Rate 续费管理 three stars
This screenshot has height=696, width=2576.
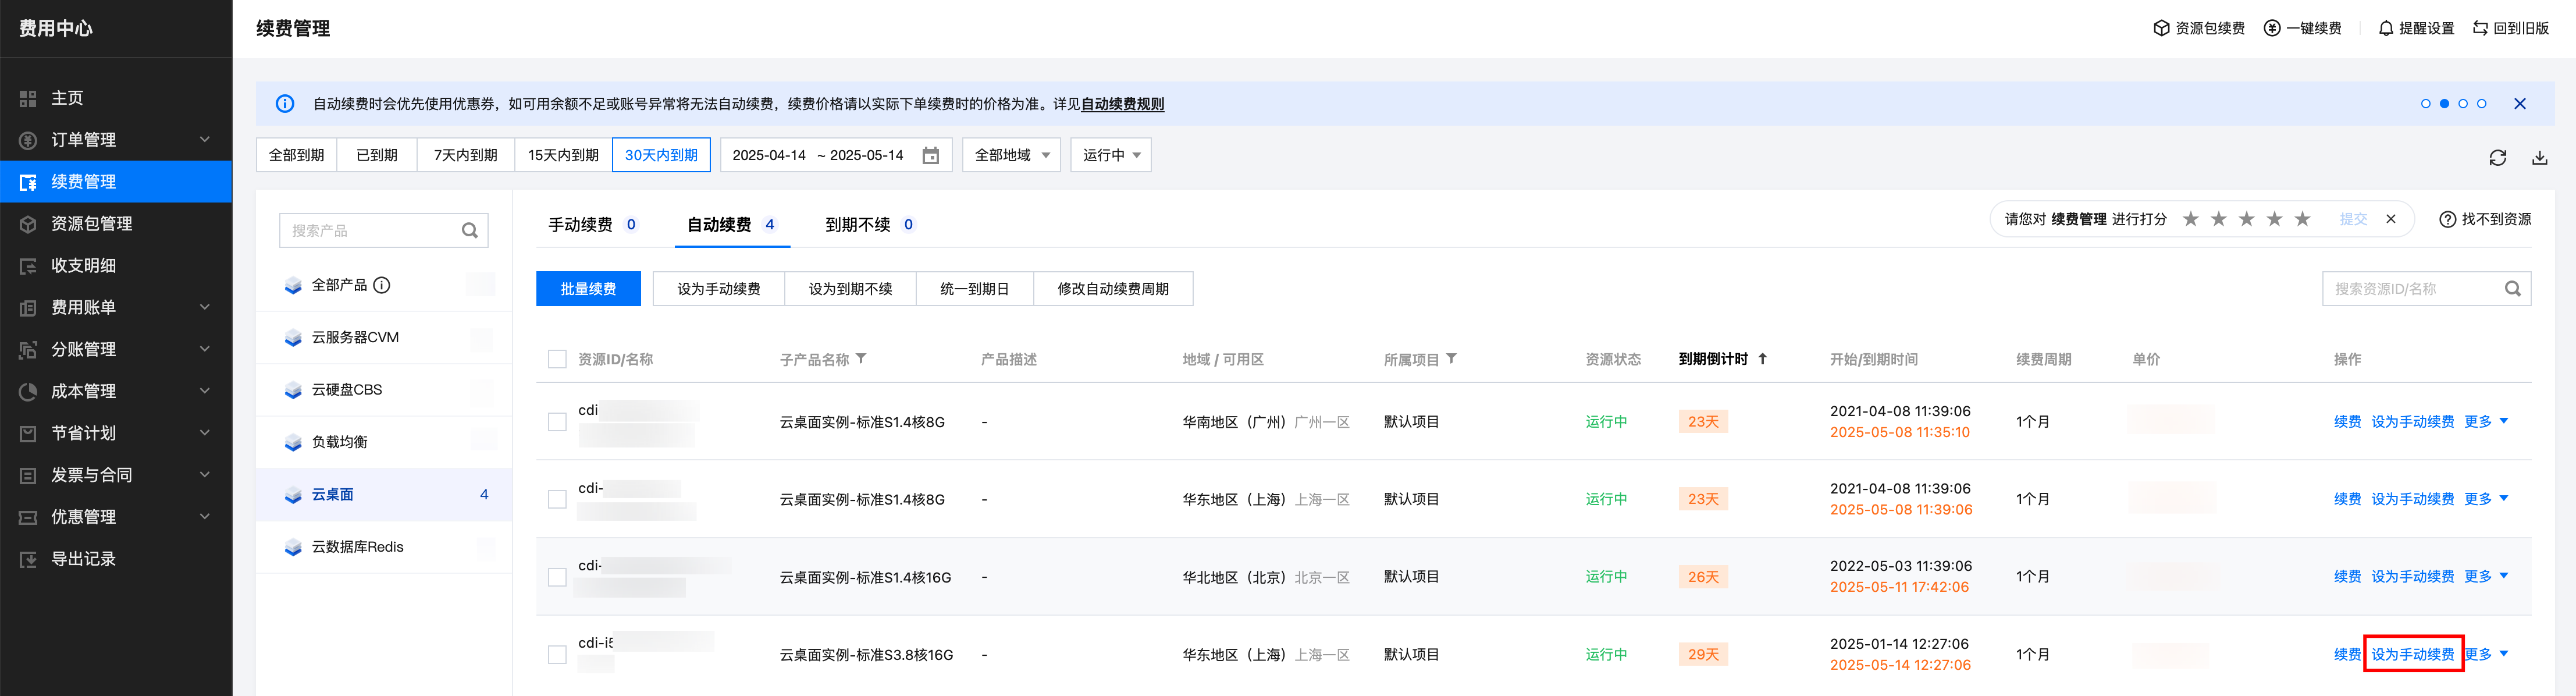[x=2247, y=219]
